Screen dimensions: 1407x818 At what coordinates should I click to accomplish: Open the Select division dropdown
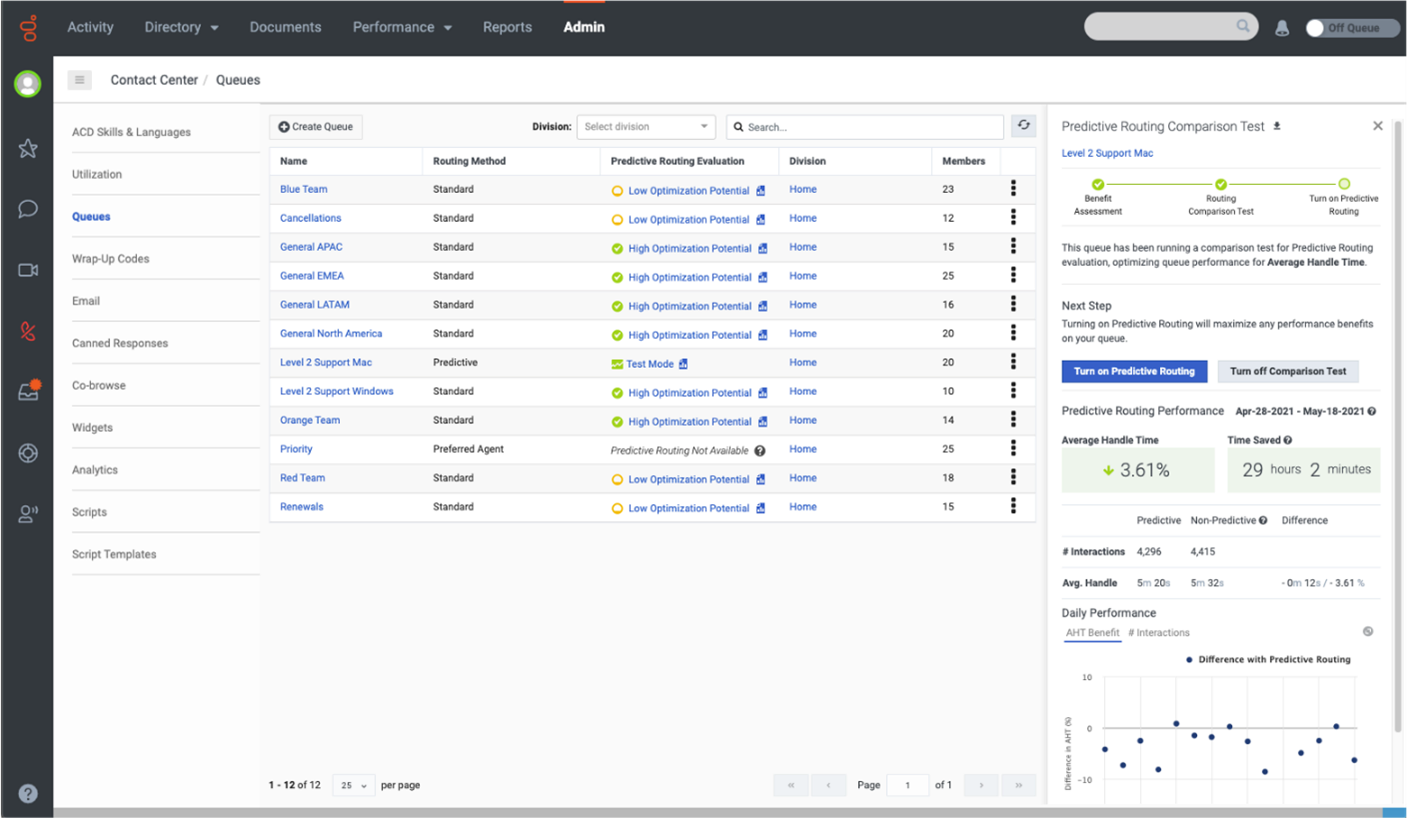646,126
